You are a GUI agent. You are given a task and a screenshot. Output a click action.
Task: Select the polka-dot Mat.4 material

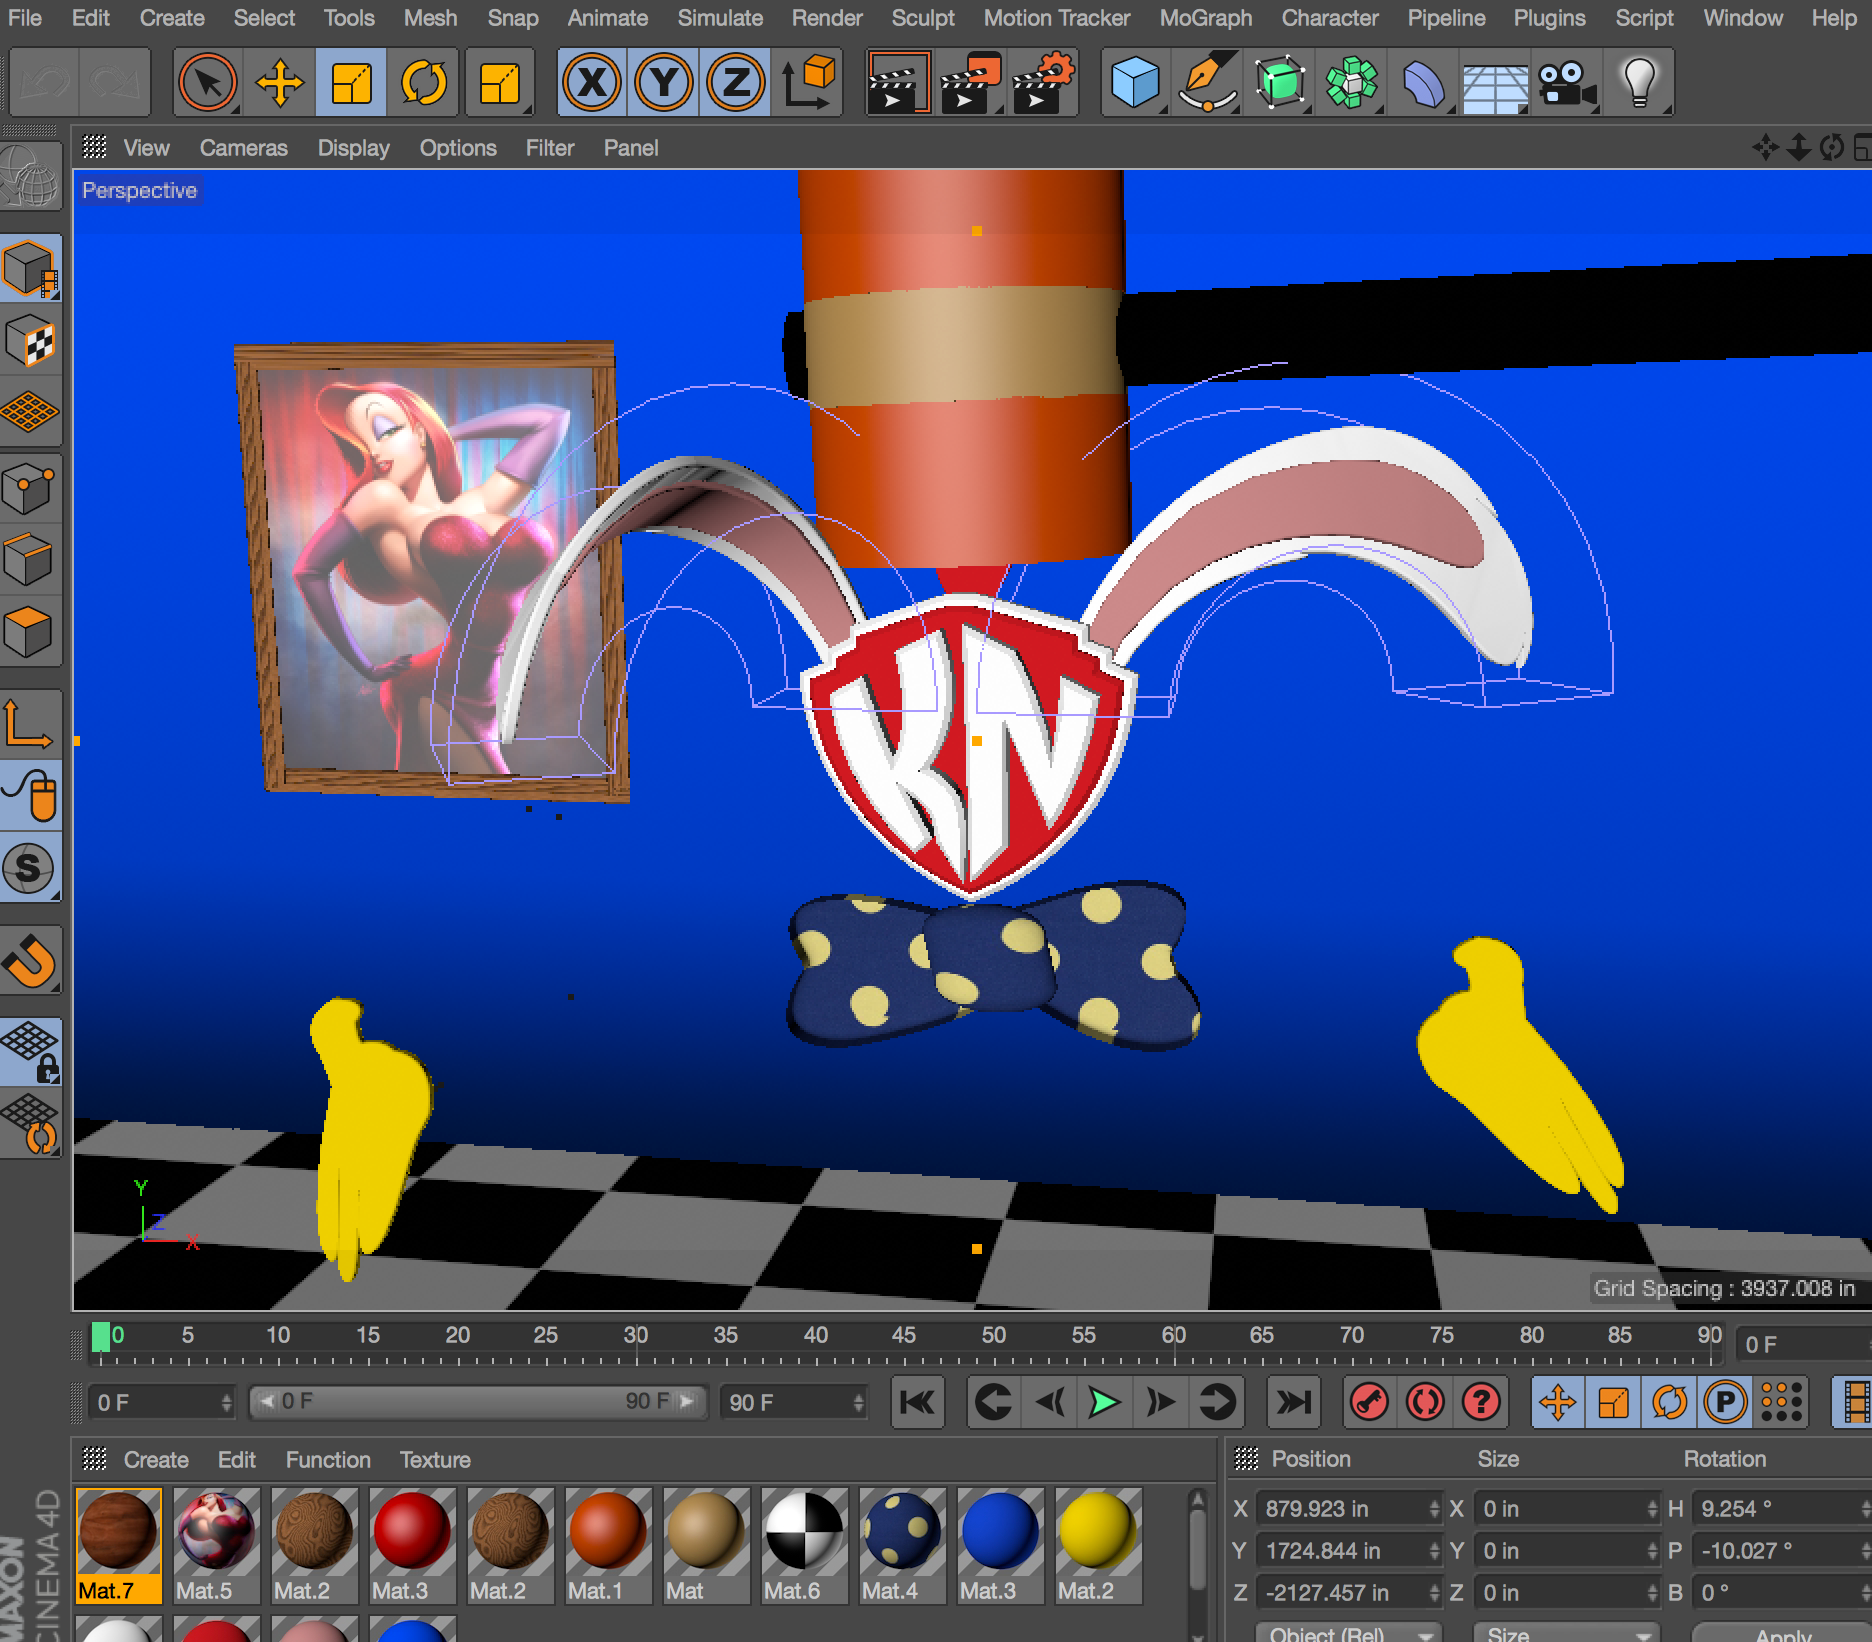902,1546
